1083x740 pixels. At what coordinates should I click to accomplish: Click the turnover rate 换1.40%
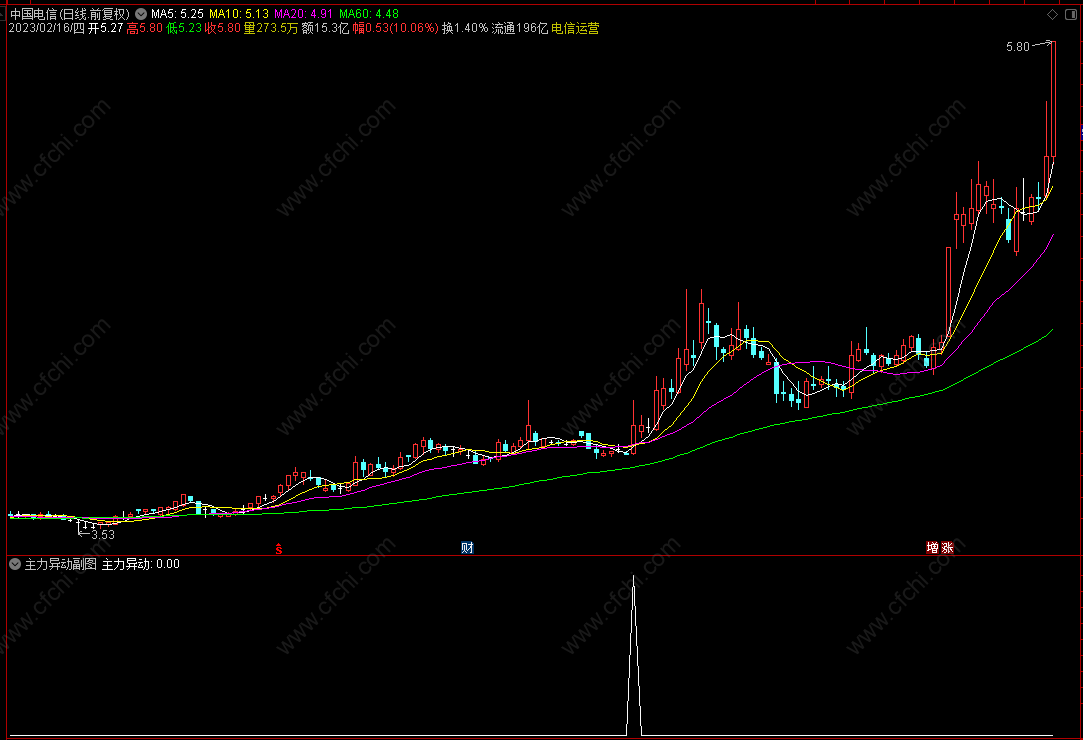[466, 28]
